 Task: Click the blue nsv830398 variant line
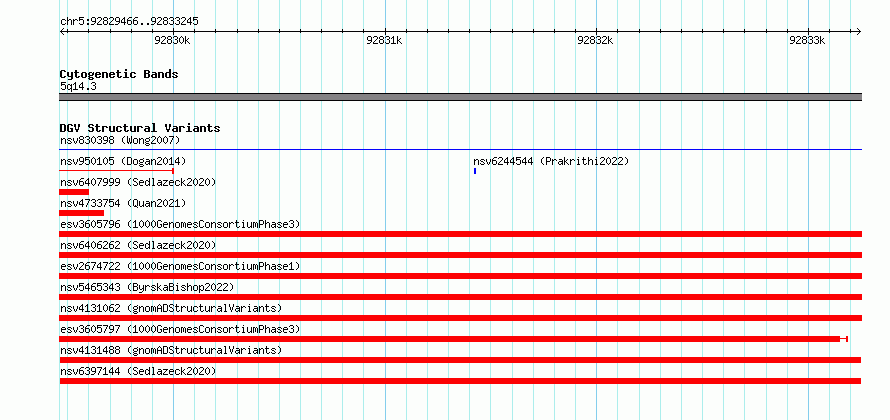(460, 149)
